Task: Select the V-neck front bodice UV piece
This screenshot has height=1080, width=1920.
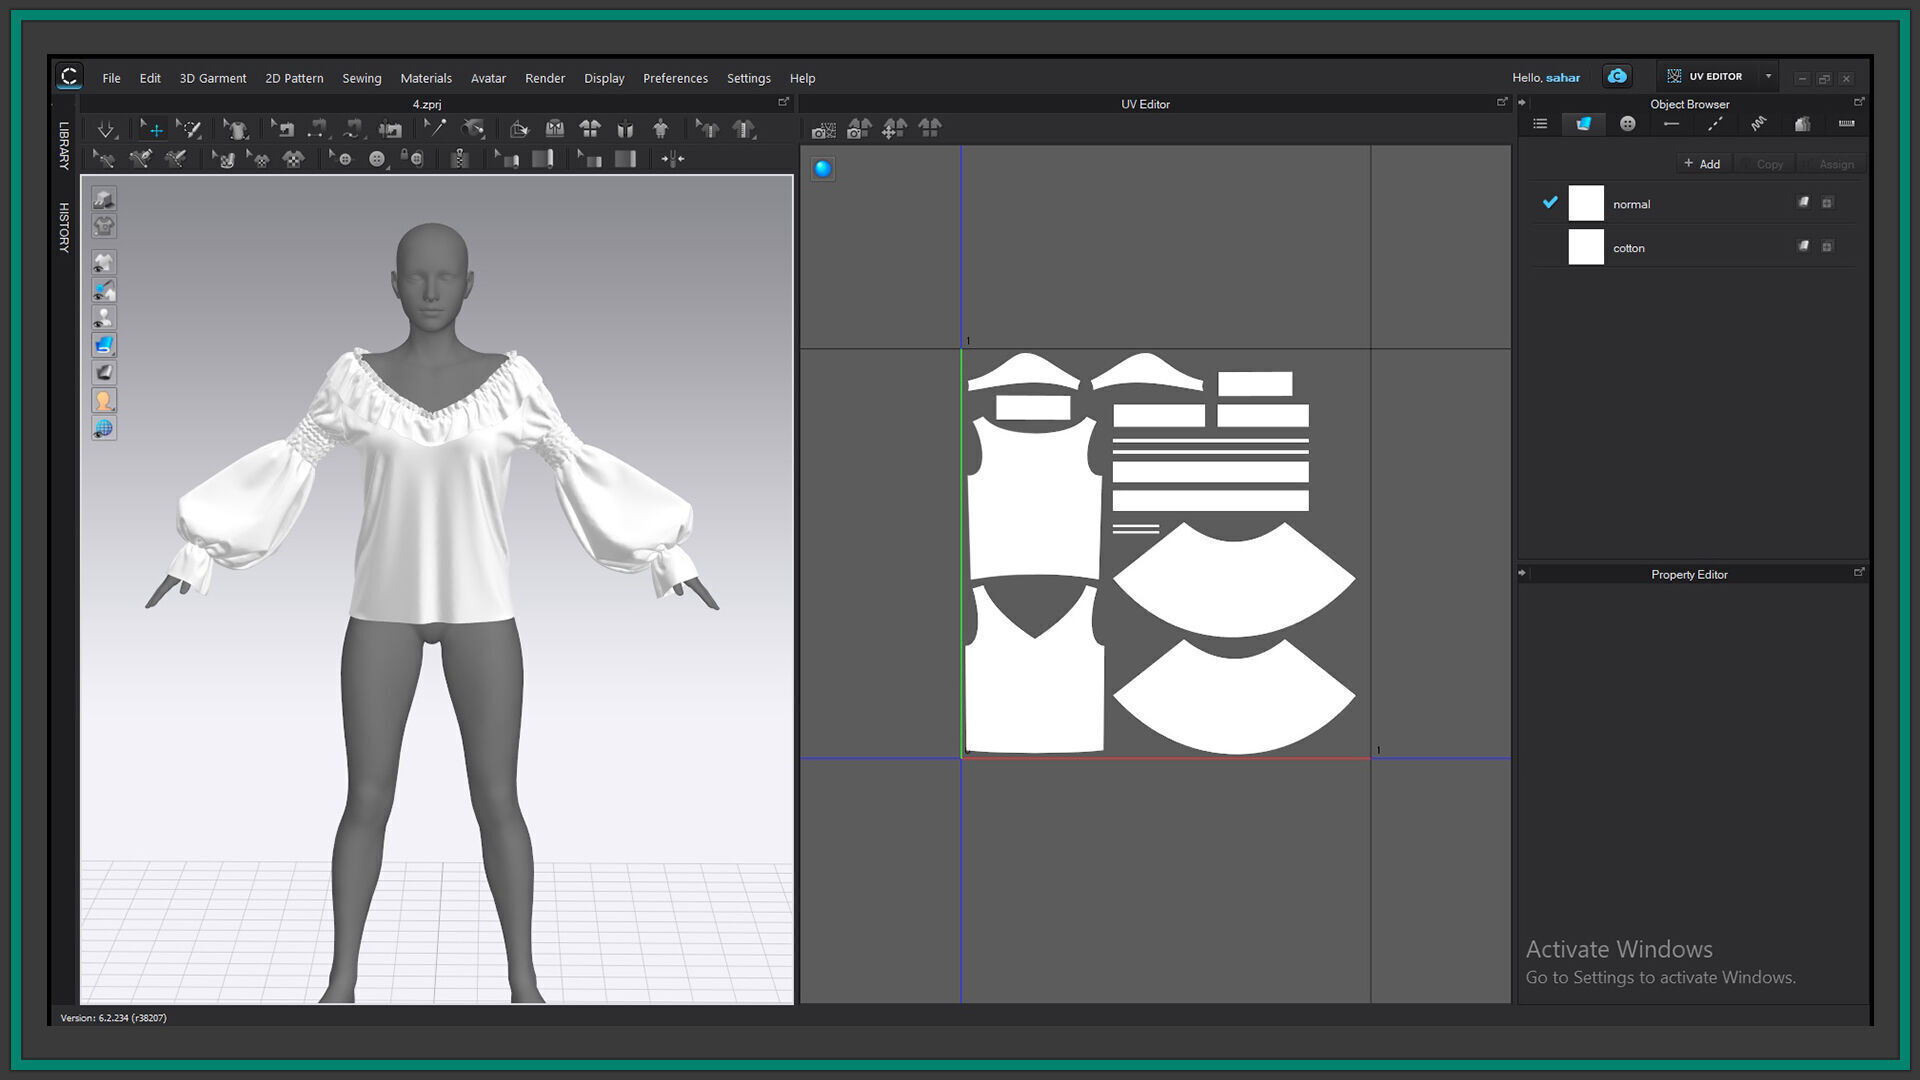Action: click(1035, 690)
